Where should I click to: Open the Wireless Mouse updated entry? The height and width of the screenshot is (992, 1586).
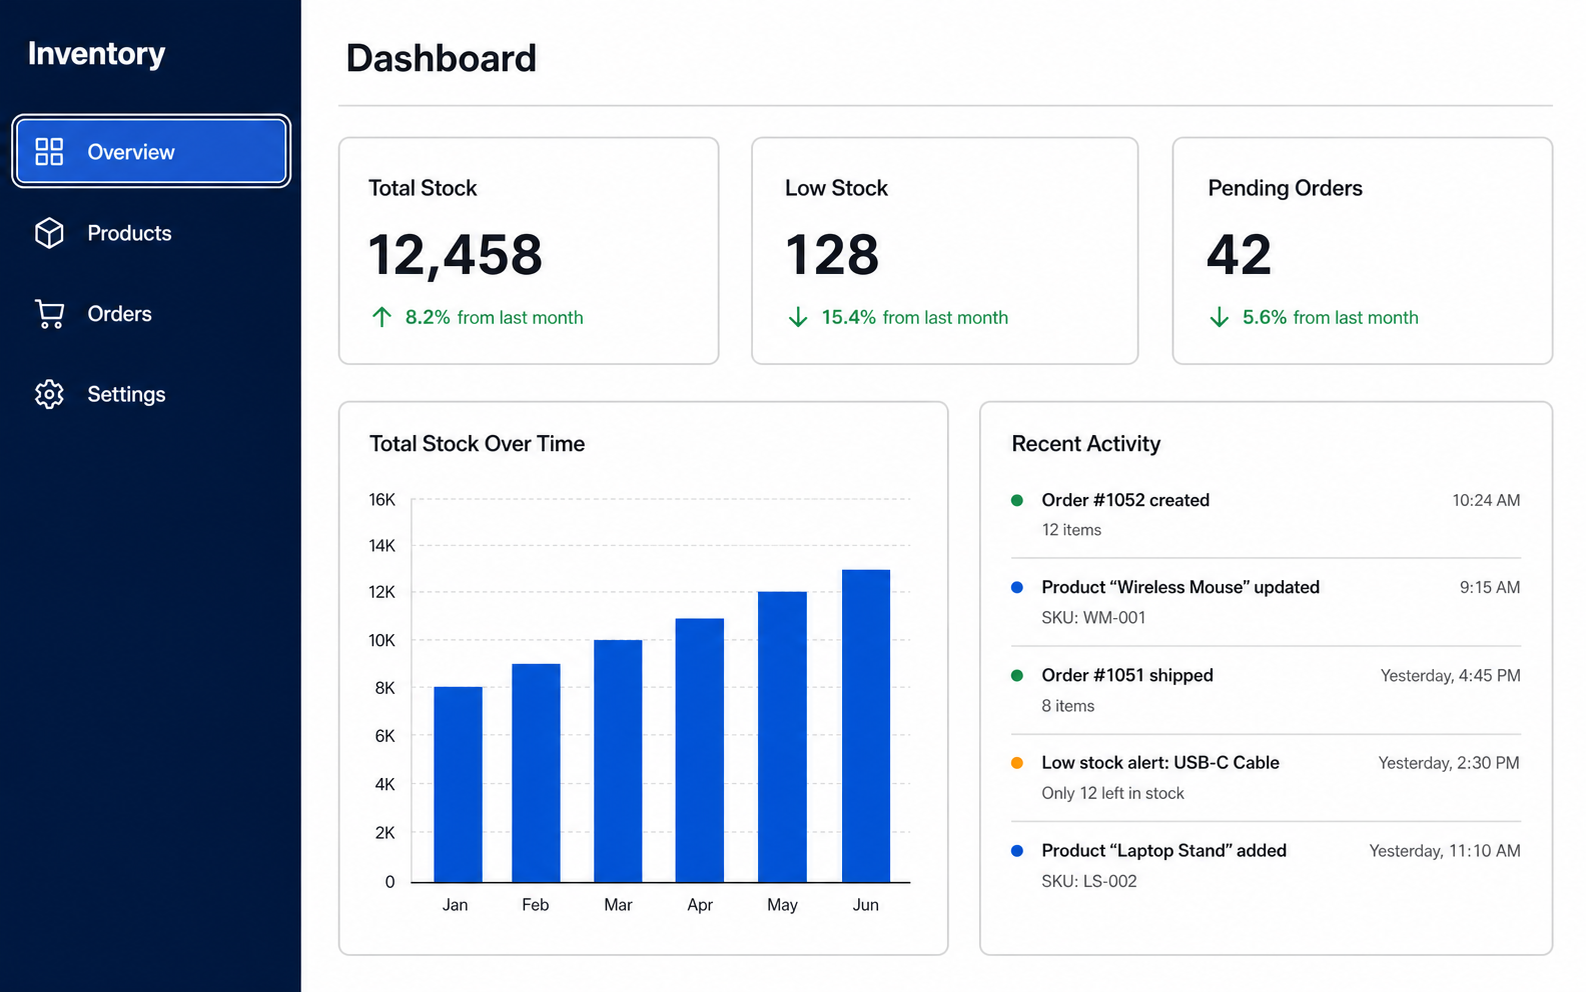tap(1265, 602)
